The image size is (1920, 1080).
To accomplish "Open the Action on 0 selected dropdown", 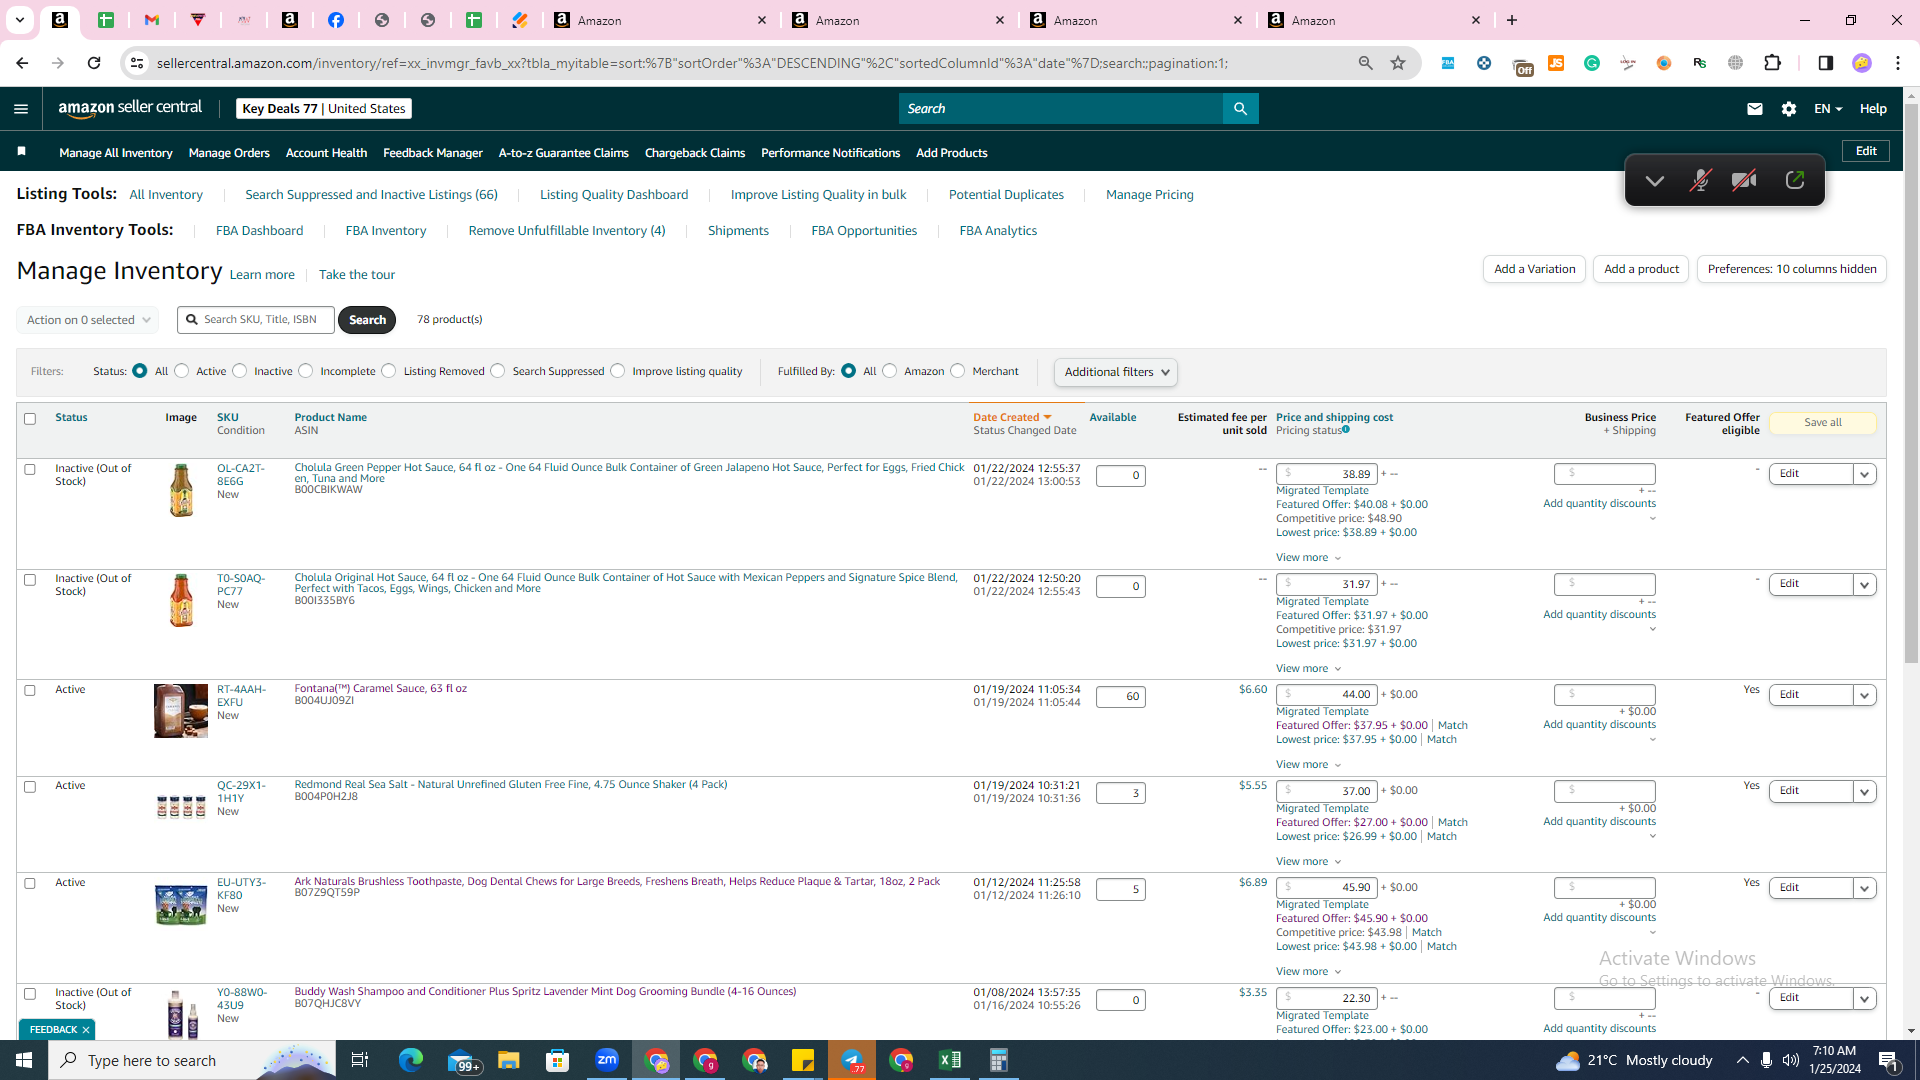I will [88, 320].
